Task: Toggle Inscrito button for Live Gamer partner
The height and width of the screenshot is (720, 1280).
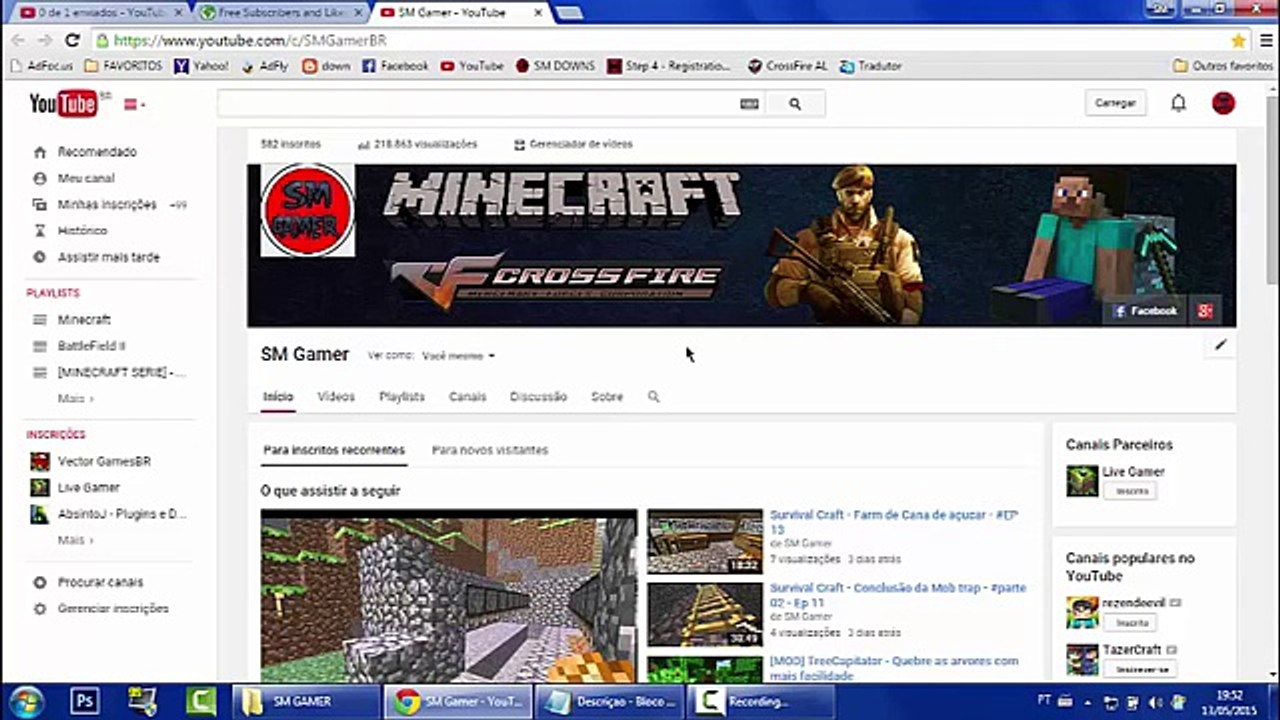Action: pyautogui.click(x=1132, y=491)
